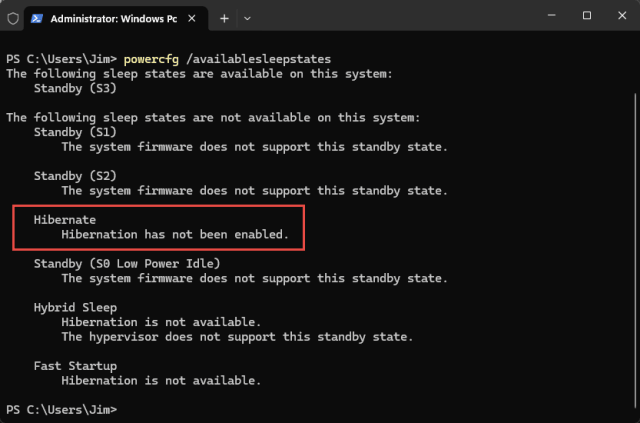Image resolution: width=640 pixels, height=423 pixels.
Task: Close the terminal window
Action: tap(622, 16)
